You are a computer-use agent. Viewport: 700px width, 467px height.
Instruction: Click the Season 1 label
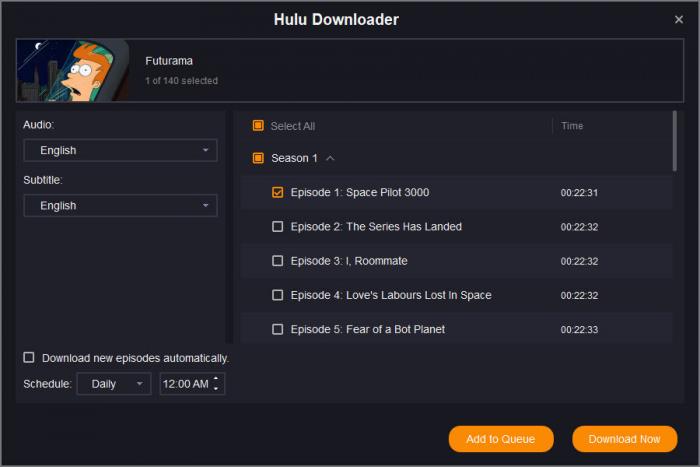[x=294, y=158]
